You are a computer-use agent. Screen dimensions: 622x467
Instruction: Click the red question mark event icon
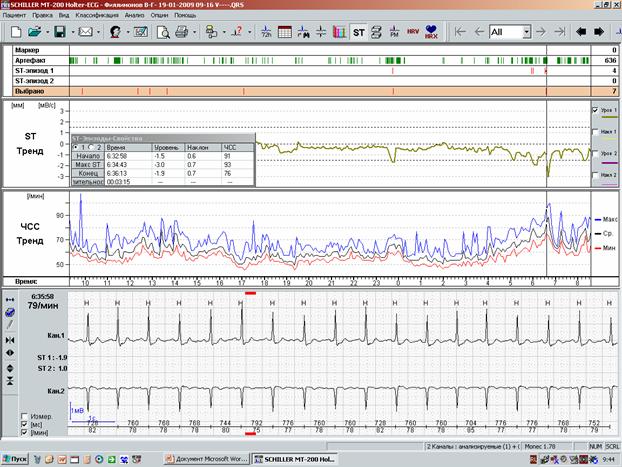point(236,32)
